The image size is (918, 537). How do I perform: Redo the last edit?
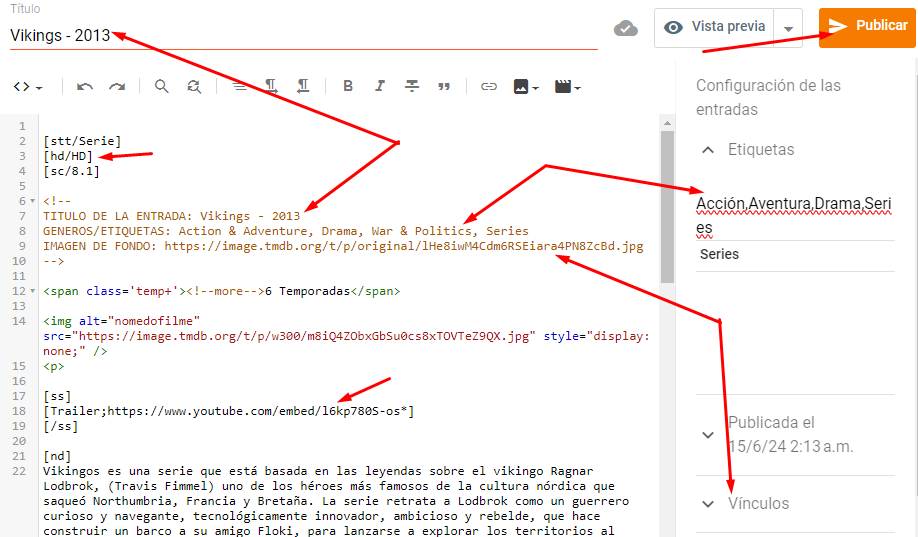pyautogui.click(x=117, y=87)
